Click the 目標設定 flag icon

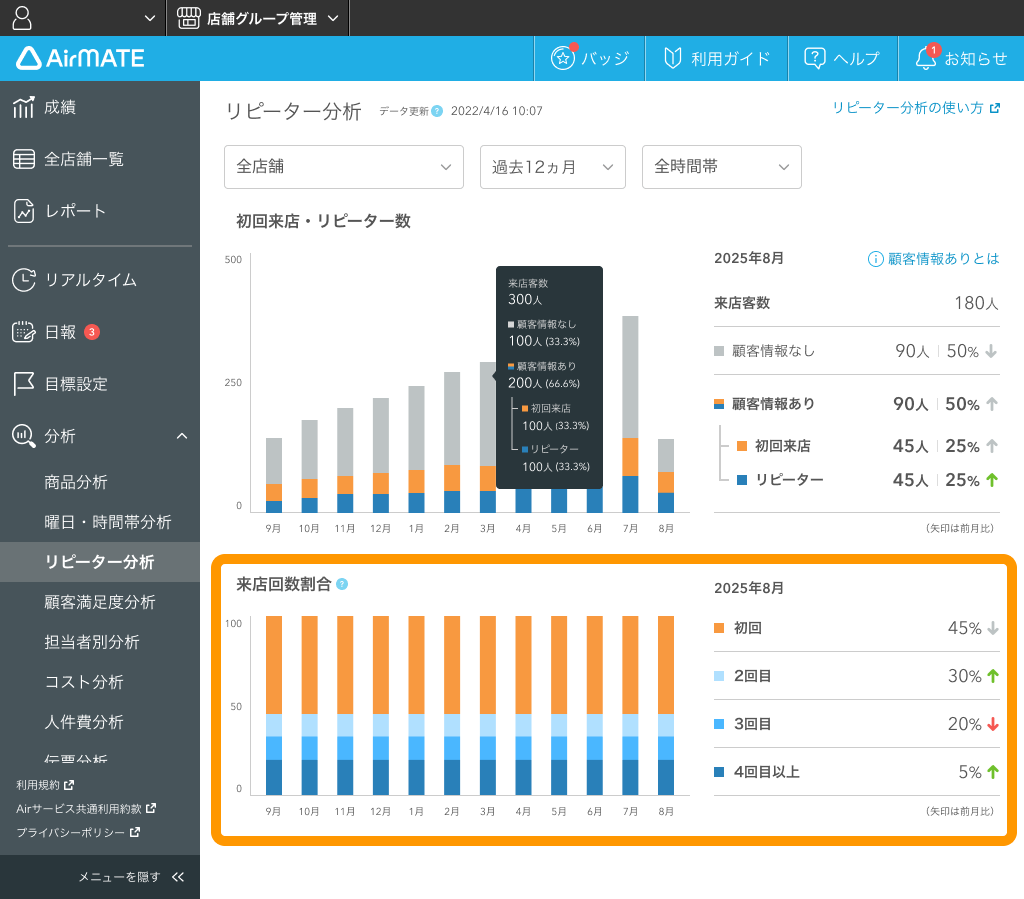point(24,384)
